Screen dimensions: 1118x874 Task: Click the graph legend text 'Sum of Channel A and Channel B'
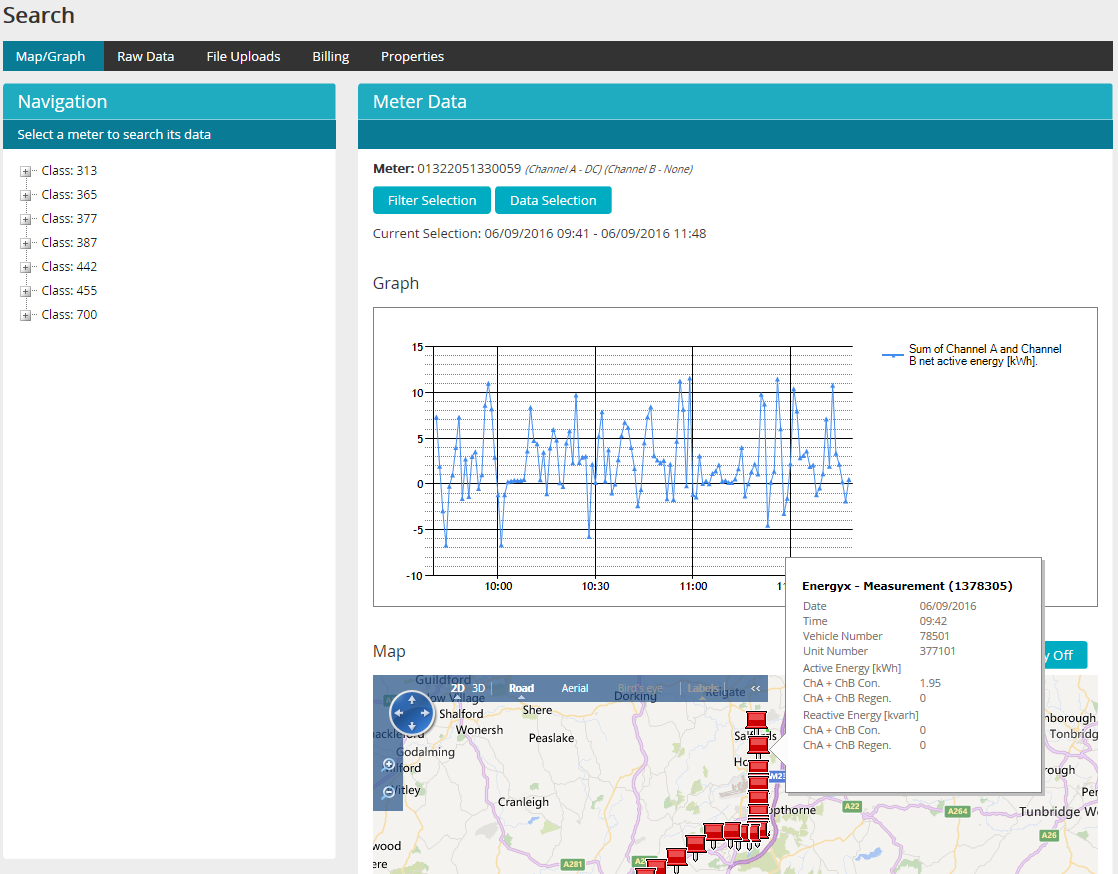pyautogui.click(x=985, y=355)
